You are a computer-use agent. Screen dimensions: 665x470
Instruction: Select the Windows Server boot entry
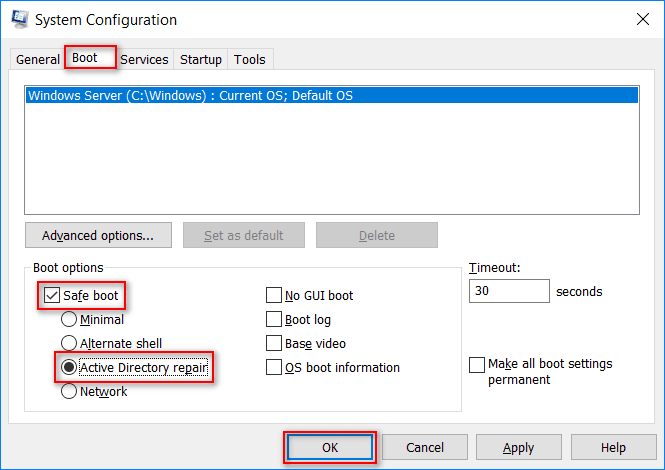[190, 96]
